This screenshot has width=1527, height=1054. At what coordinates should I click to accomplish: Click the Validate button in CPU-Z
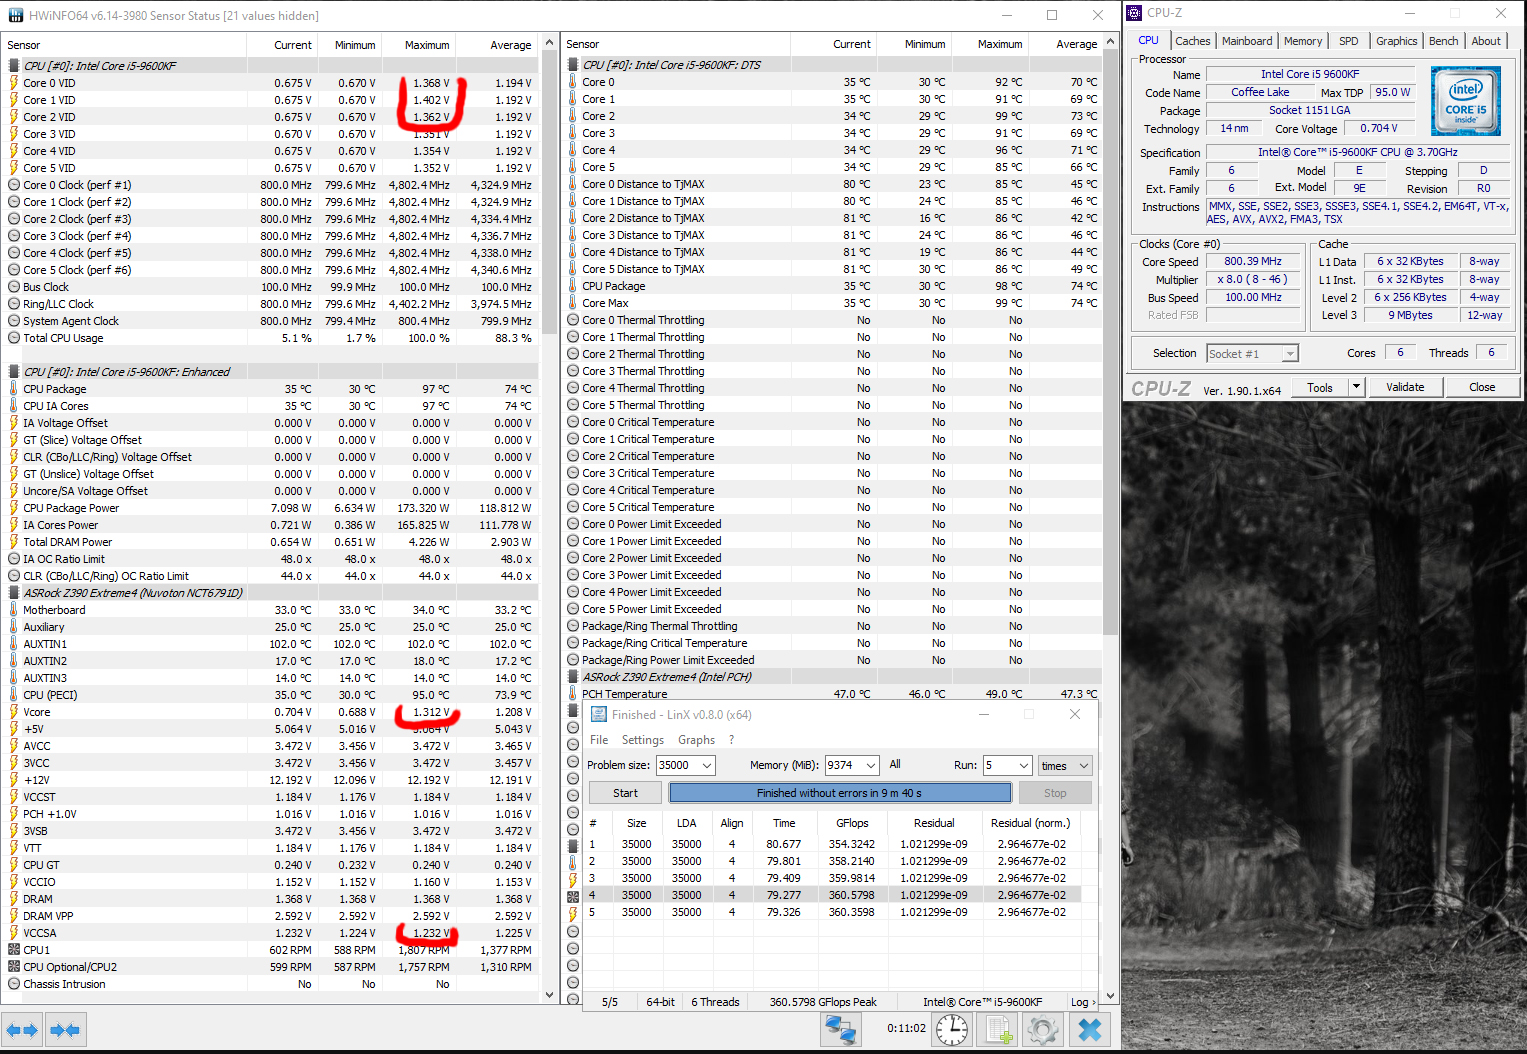(x=1405, y=387)
